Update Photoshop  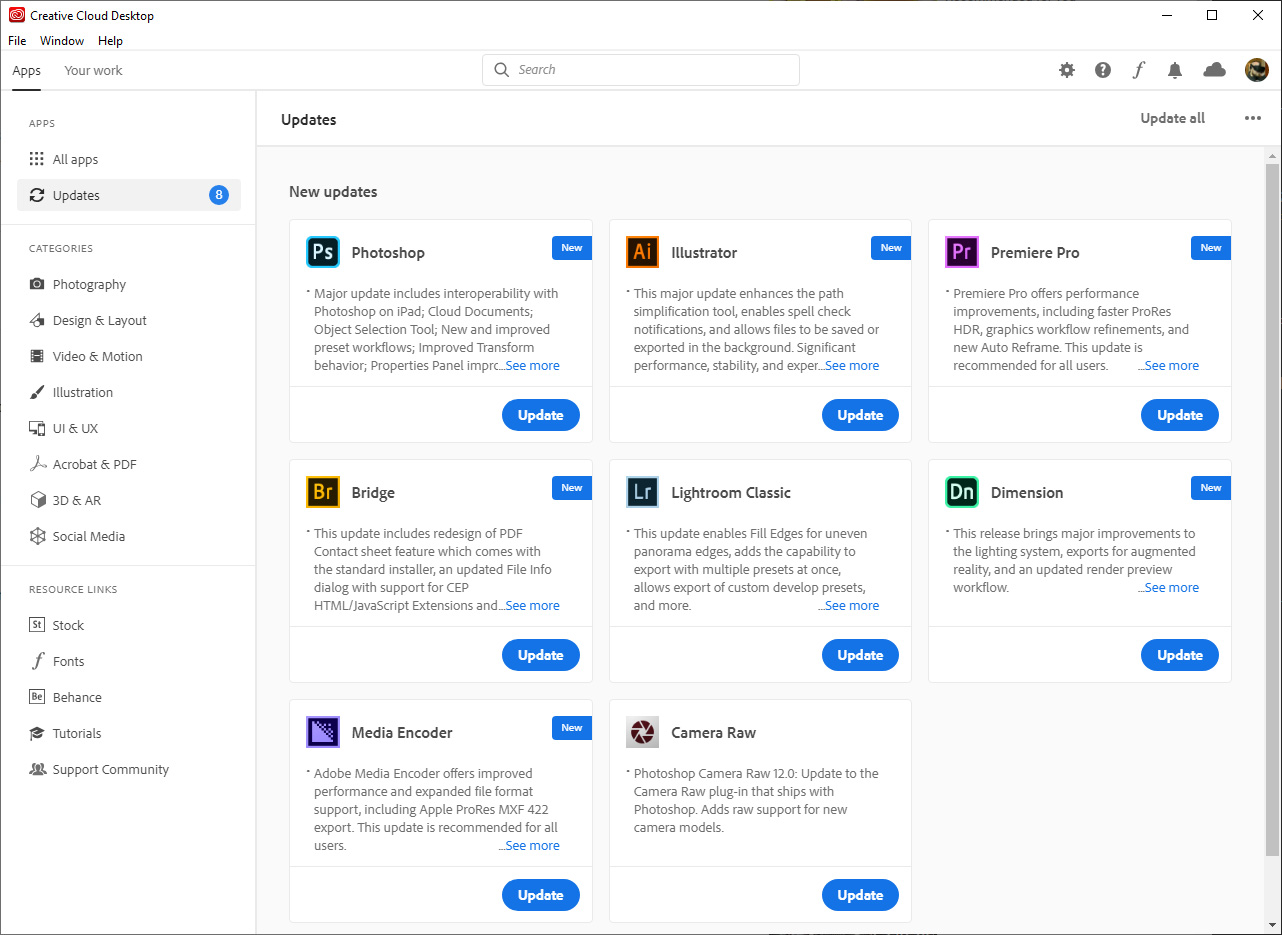click(541, 415)
